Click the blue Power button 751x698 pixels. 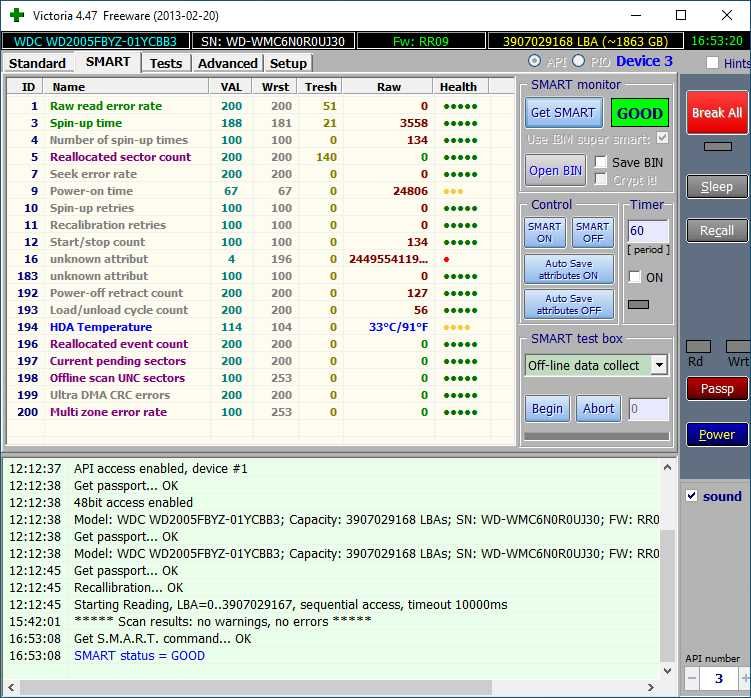click(x=717, y=435)
